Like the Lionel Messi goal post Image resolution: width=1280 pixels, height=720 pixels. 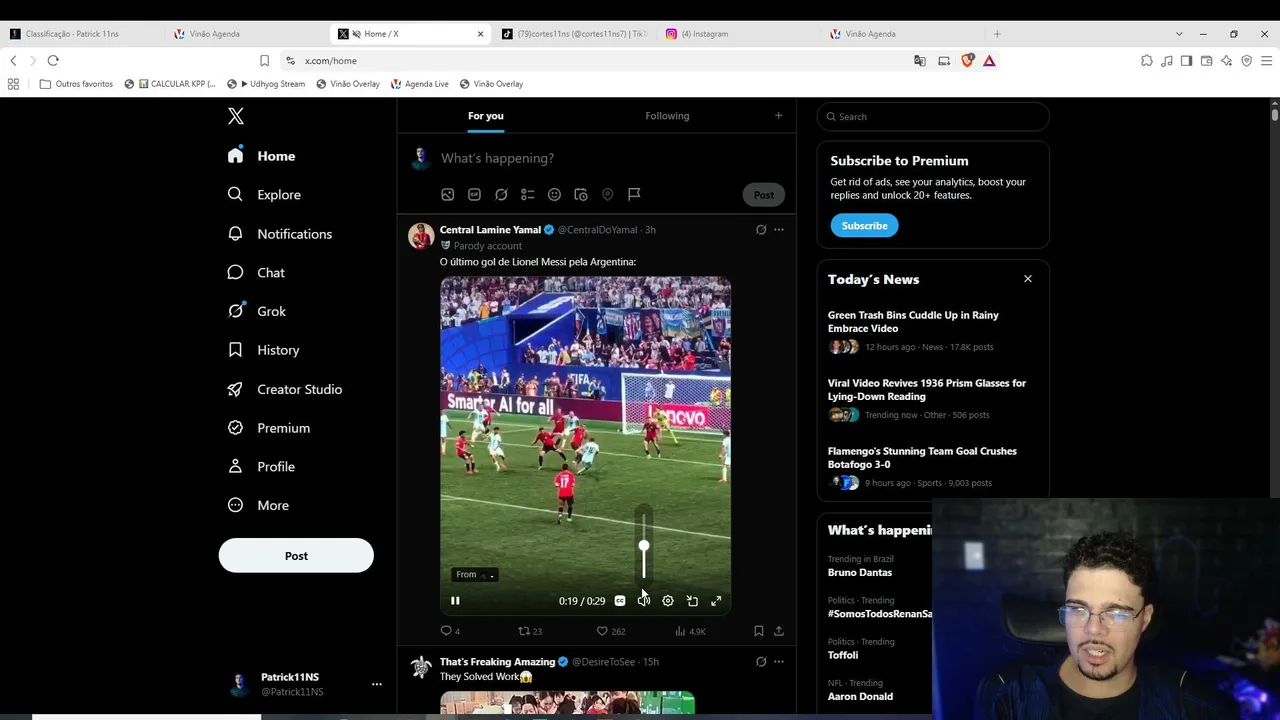(x=611, y=631)
